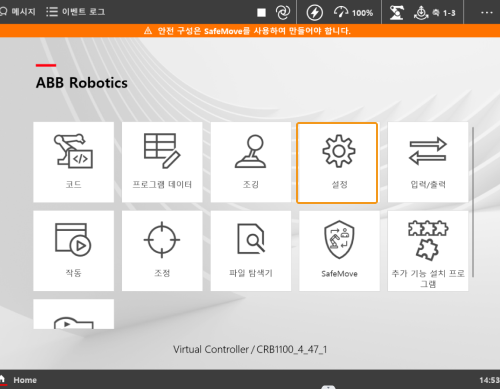
Task: Open the 조정 calibration crosshair tile
Action: (162, 251)
